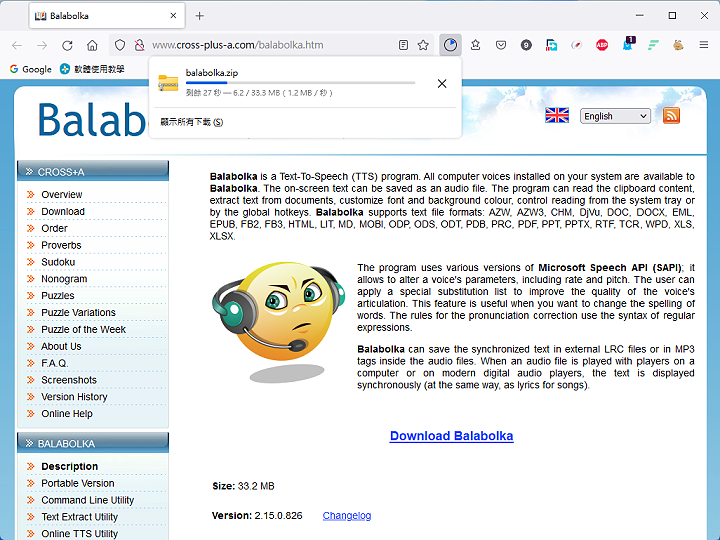The width and height of the screenshot is (720, 540).
Task: Click the tracking protection shield icon
Action: pyautogui.click(x=120, y=45)
